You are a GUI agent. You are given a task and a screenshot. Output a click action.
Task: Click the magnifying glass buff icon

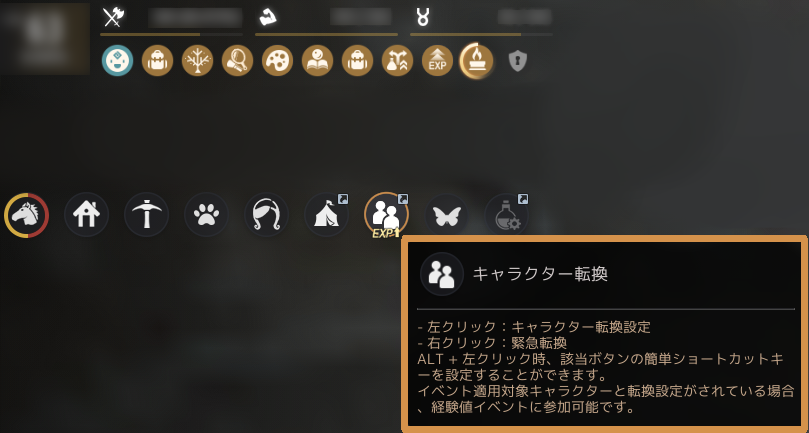coord(237,60)
